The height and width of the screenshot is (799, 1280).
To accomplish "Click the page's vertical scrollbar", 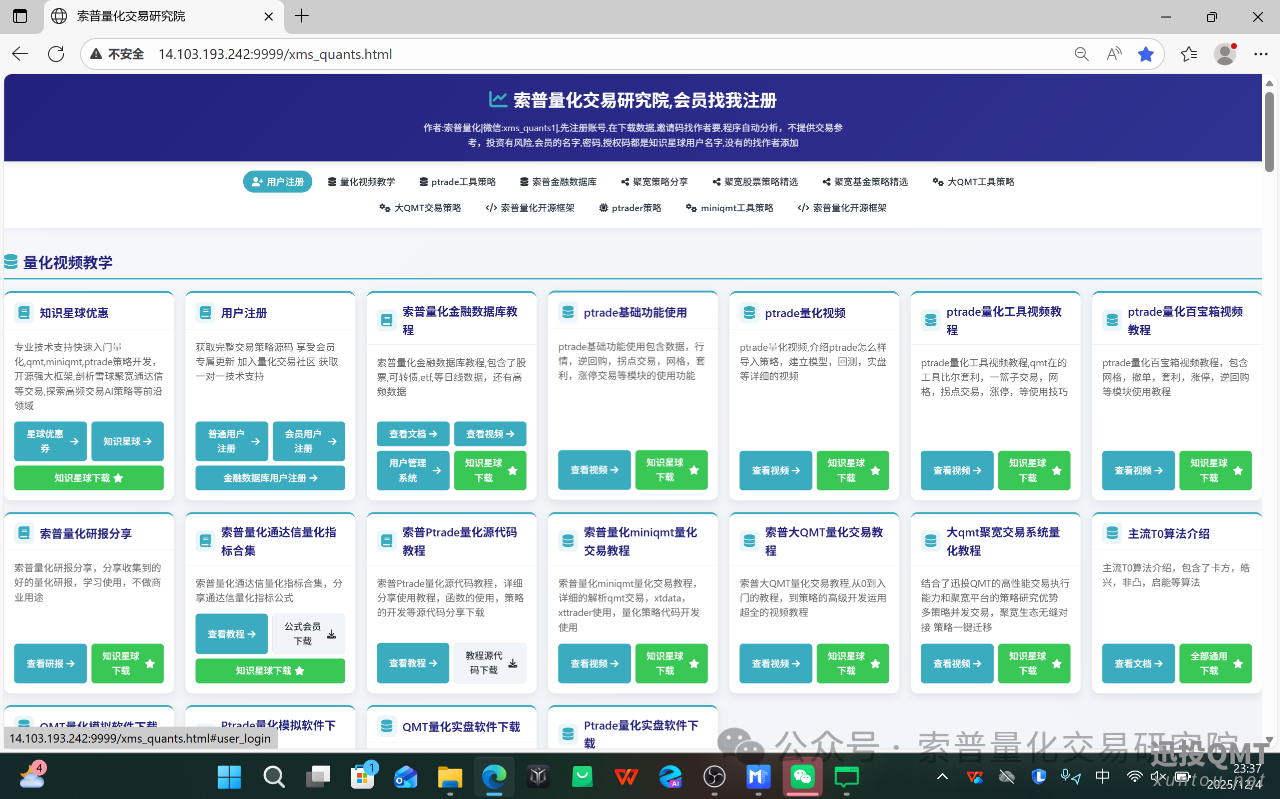I will coord(1269,130).
